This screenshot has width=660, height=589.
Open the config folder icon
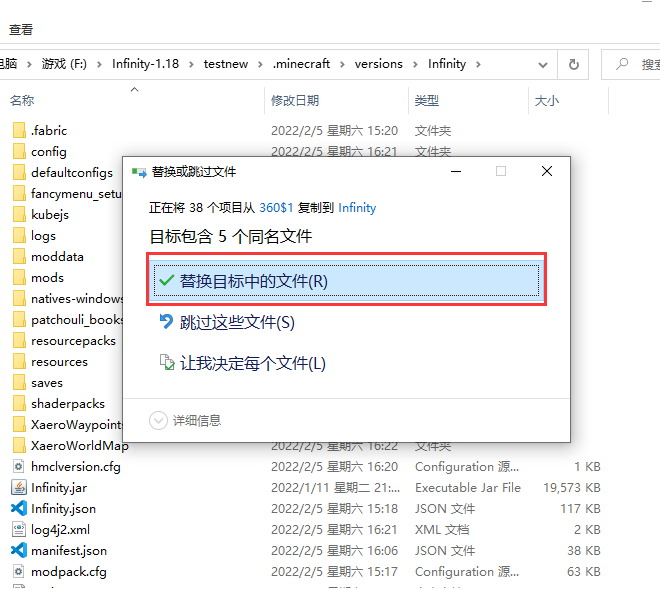[19, 152]
